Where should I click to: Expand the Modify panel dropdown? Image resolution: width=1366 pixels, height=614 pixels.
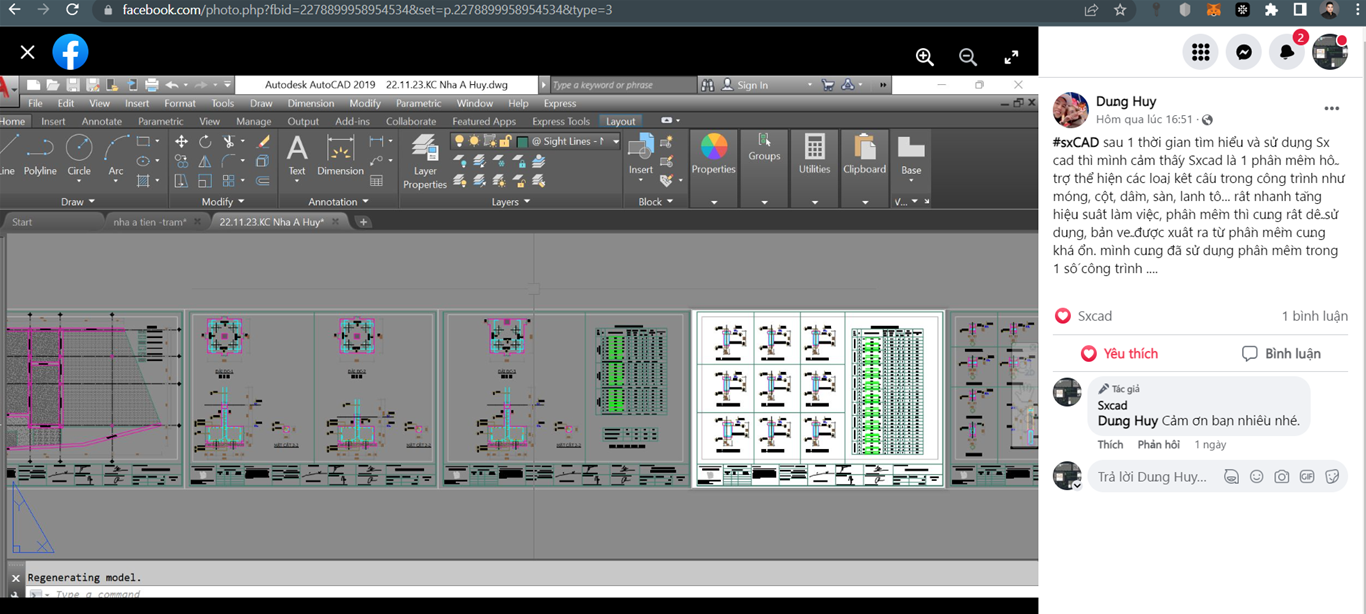(x=222, y=202)
